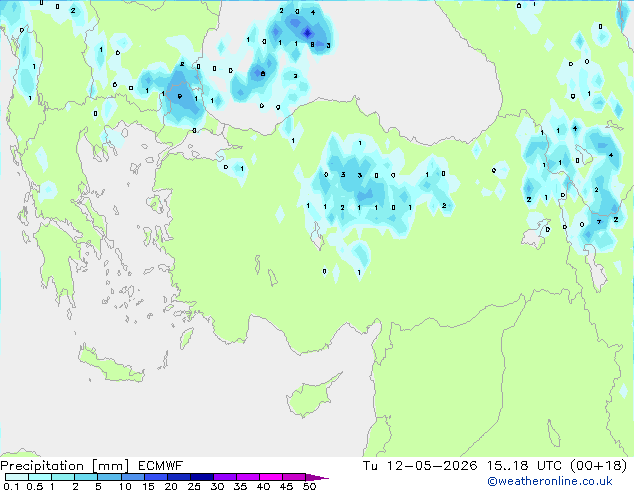Click the Crete island on the map
Screen dimensions: 634x490
(x=111, y=364)
